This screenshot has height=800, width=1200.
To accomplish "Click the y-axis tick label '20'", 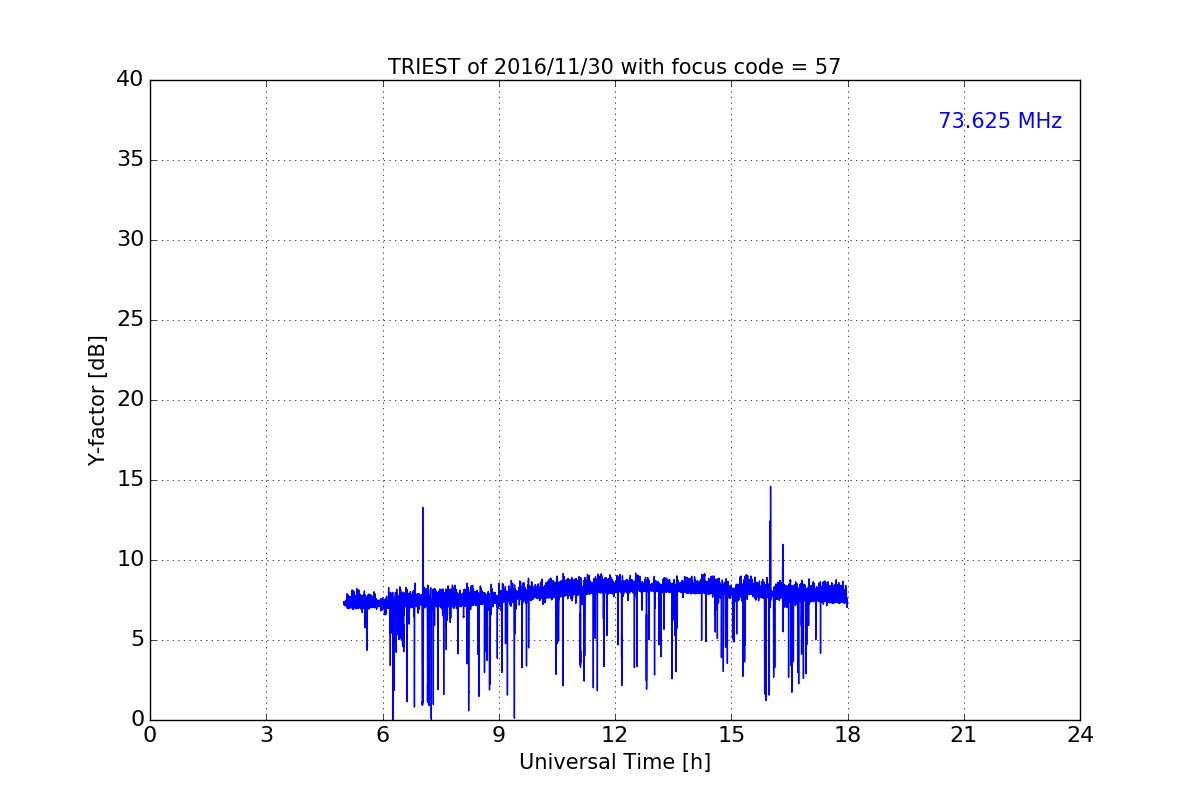I will (x=129, y=400).
